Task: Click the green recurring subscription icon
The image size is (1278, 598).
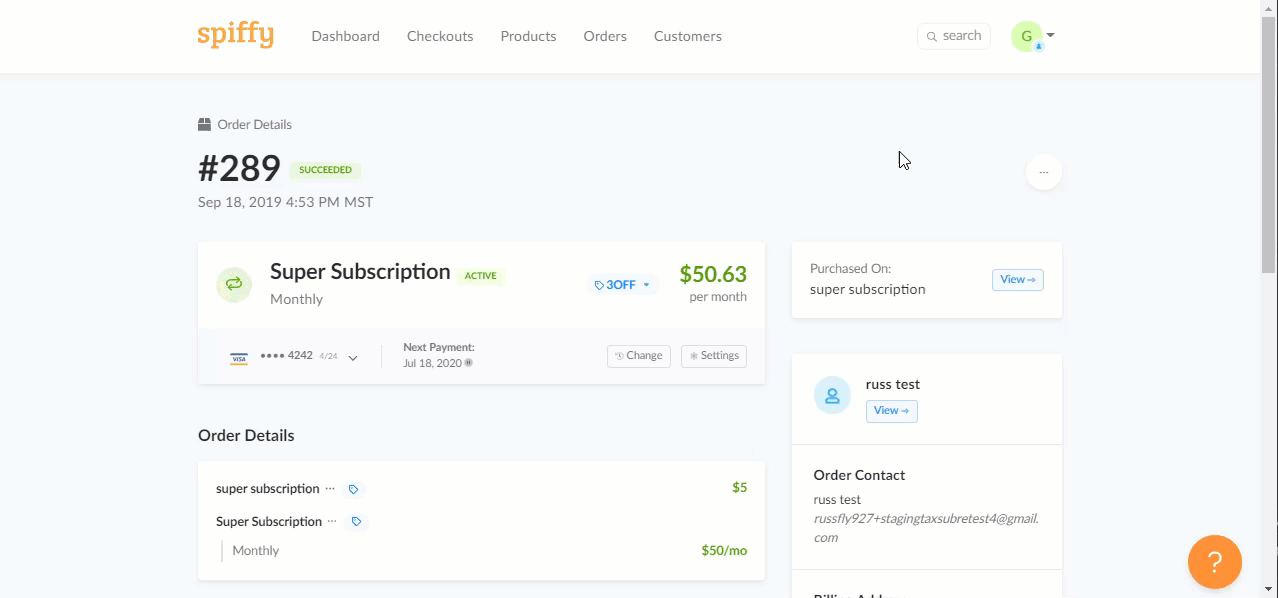Action: (x=234, y=284)
